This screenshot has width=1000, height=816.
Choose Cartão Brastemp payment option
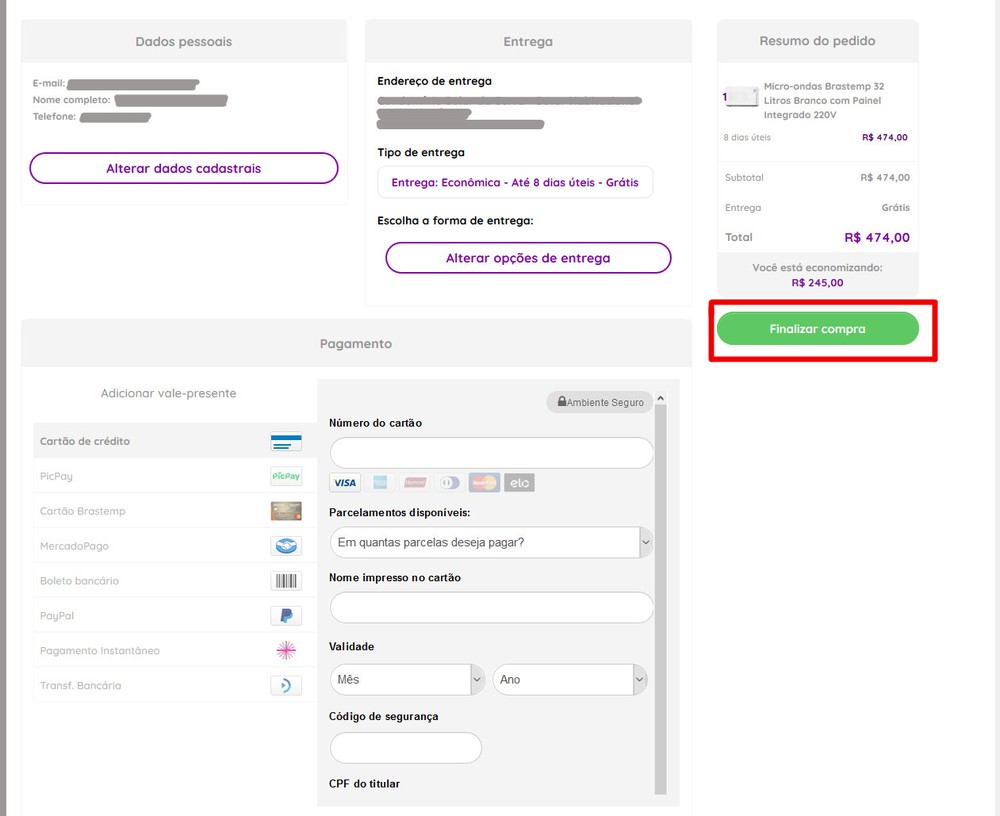pyautogui.click(x=175, y=511)
